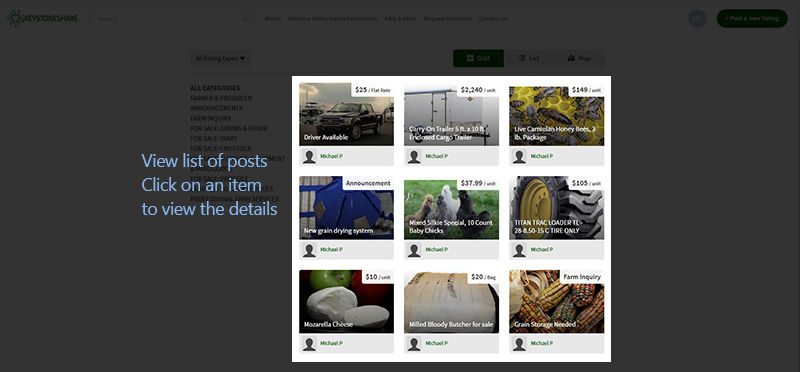This screenshot has width=800, height=372.
Task: Open Request Invitation page
Action: click(447, 19)
